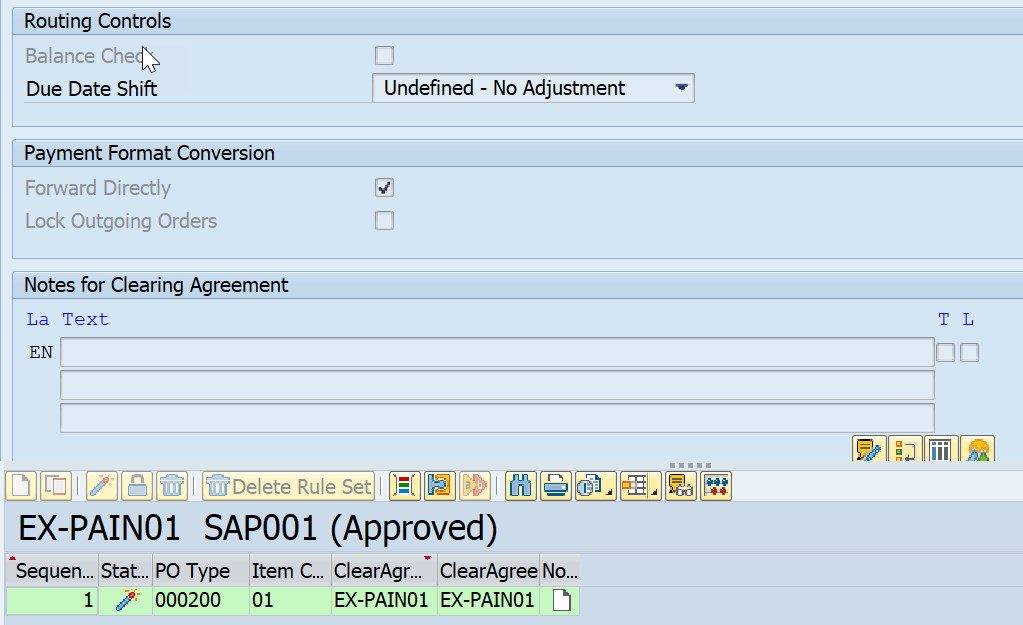Select the sequence cell with value 1
Image resolution: width=1023 pixels, height=625 pixels.
(x=53, y=600)
